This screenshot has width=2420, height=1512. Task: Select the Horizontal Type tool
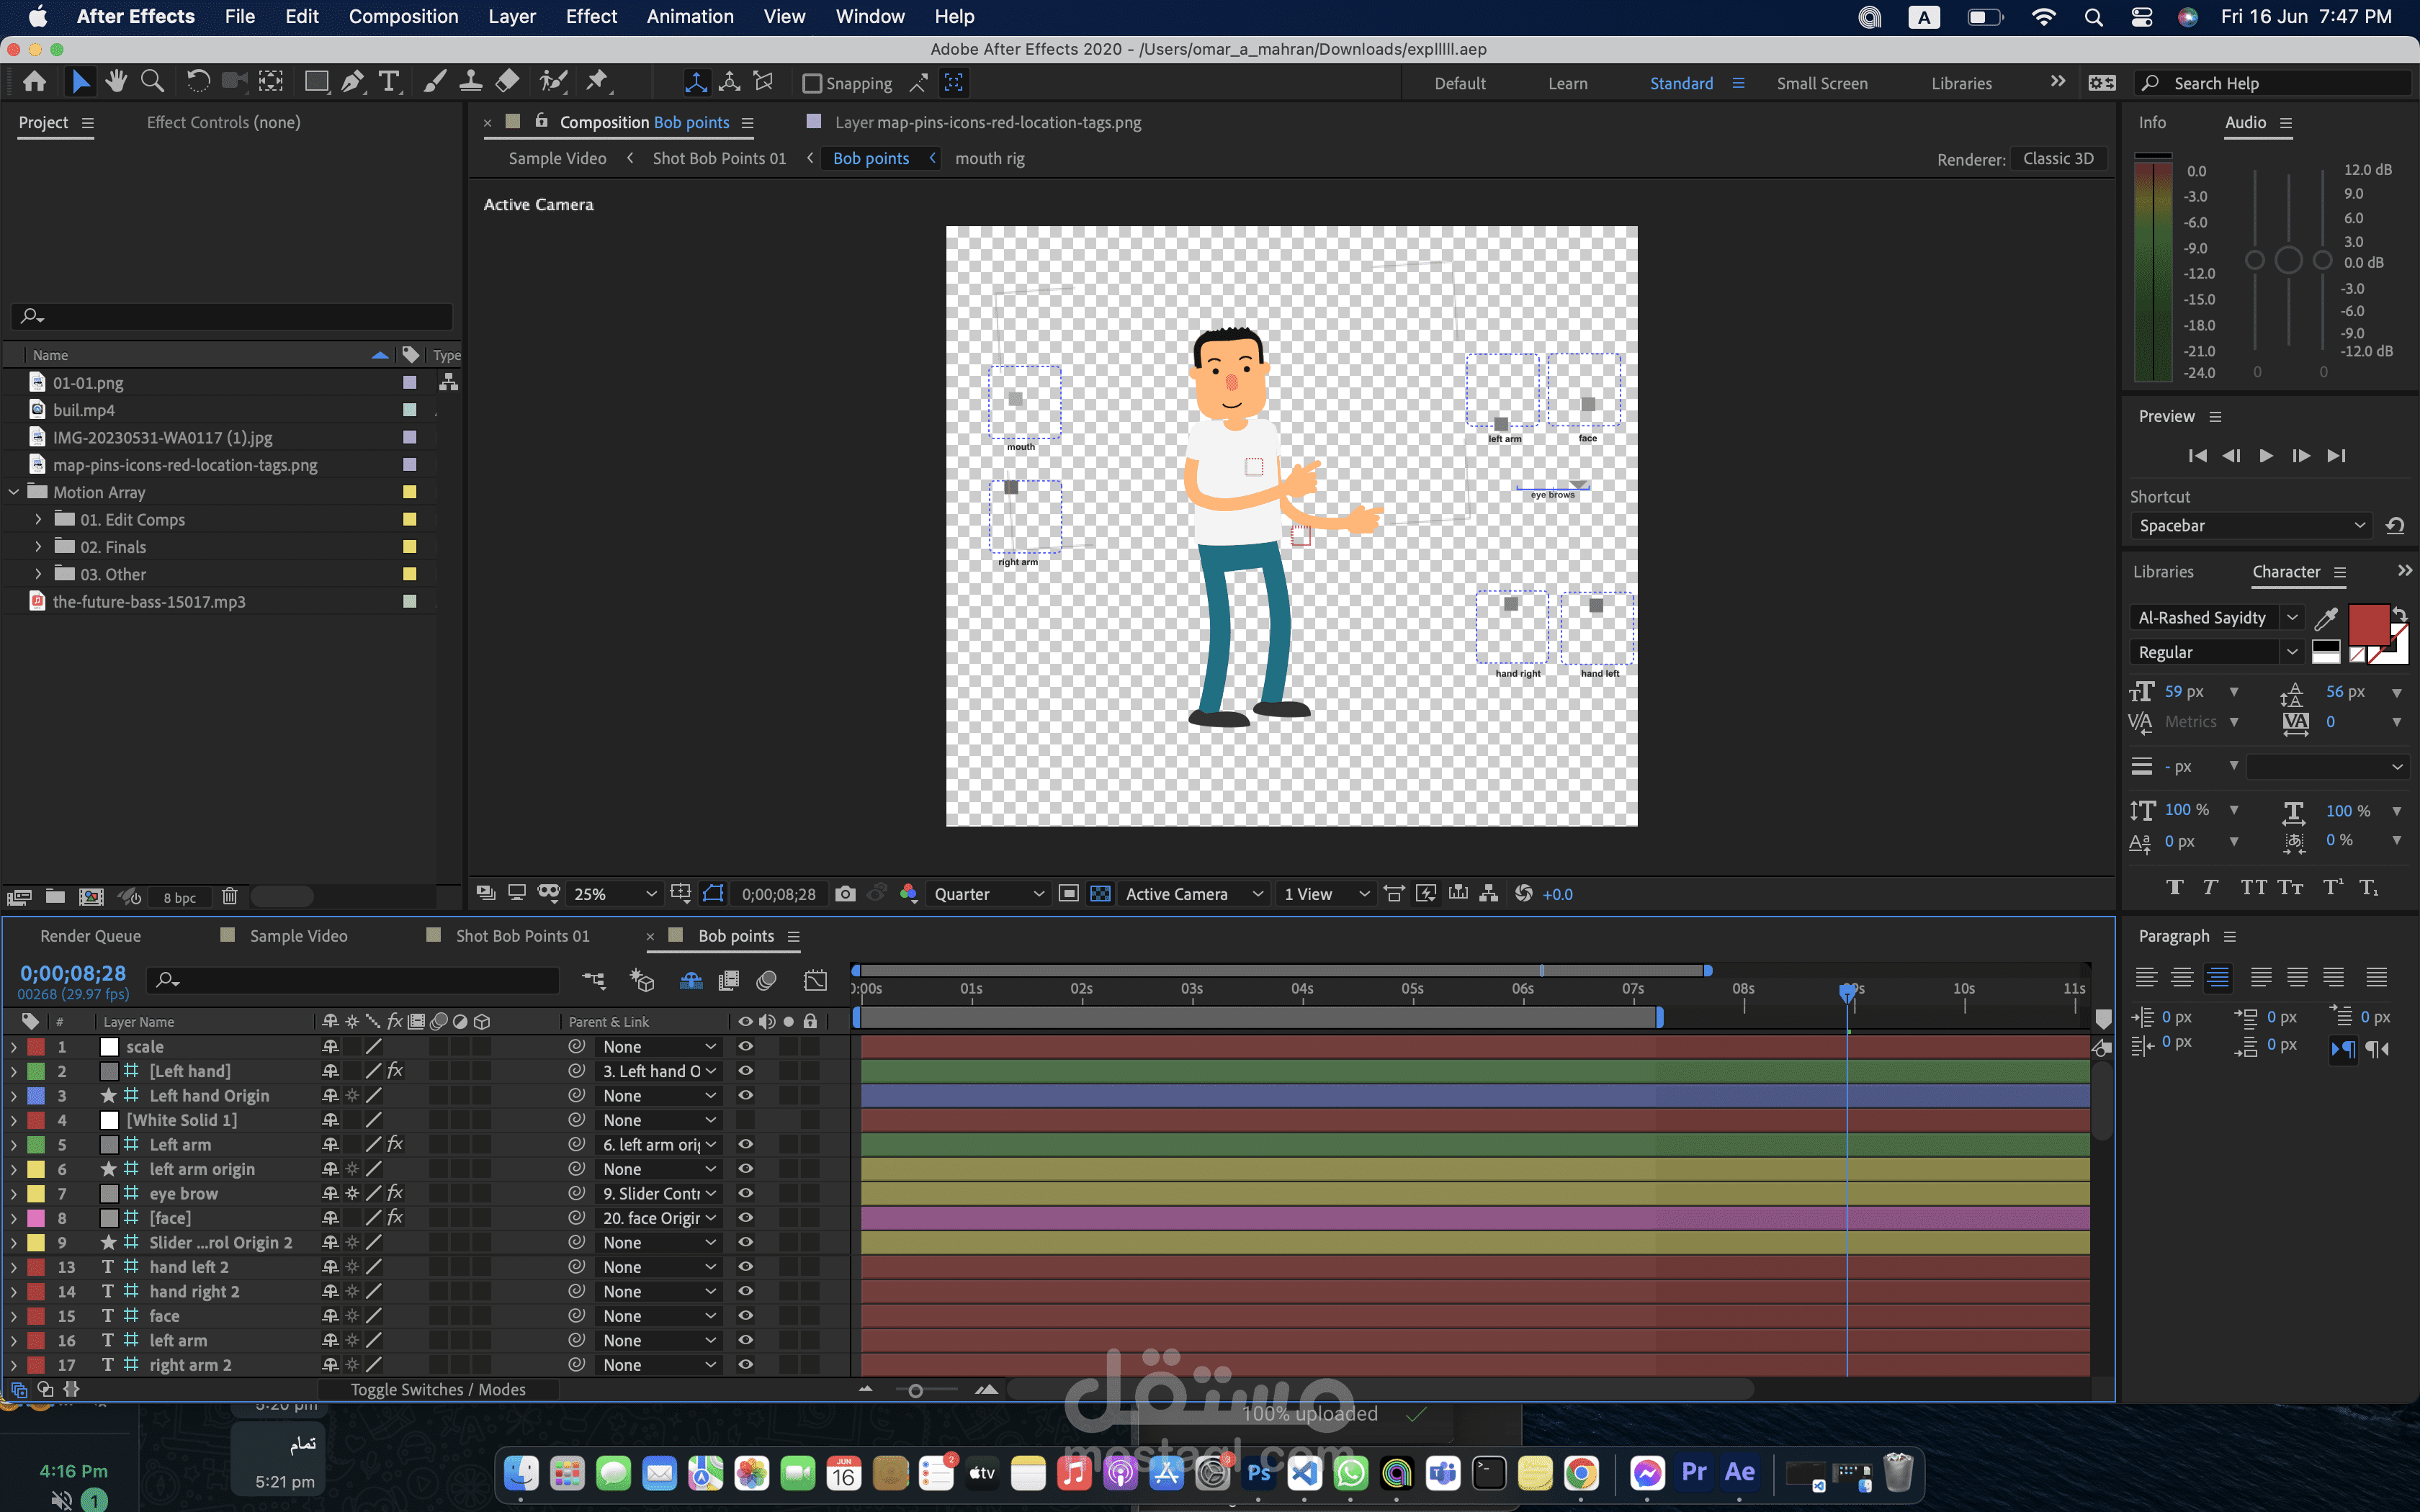coord(389,82)
